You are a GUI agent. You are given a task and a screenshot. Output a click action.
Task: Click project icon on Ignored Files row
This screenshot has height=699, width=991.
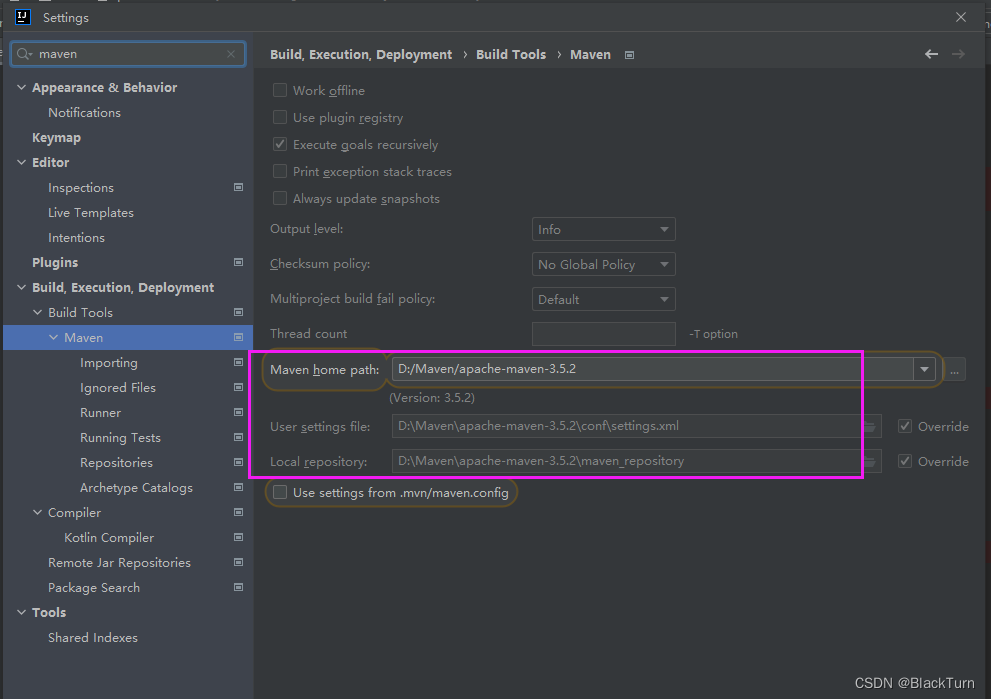pos(238,387)
